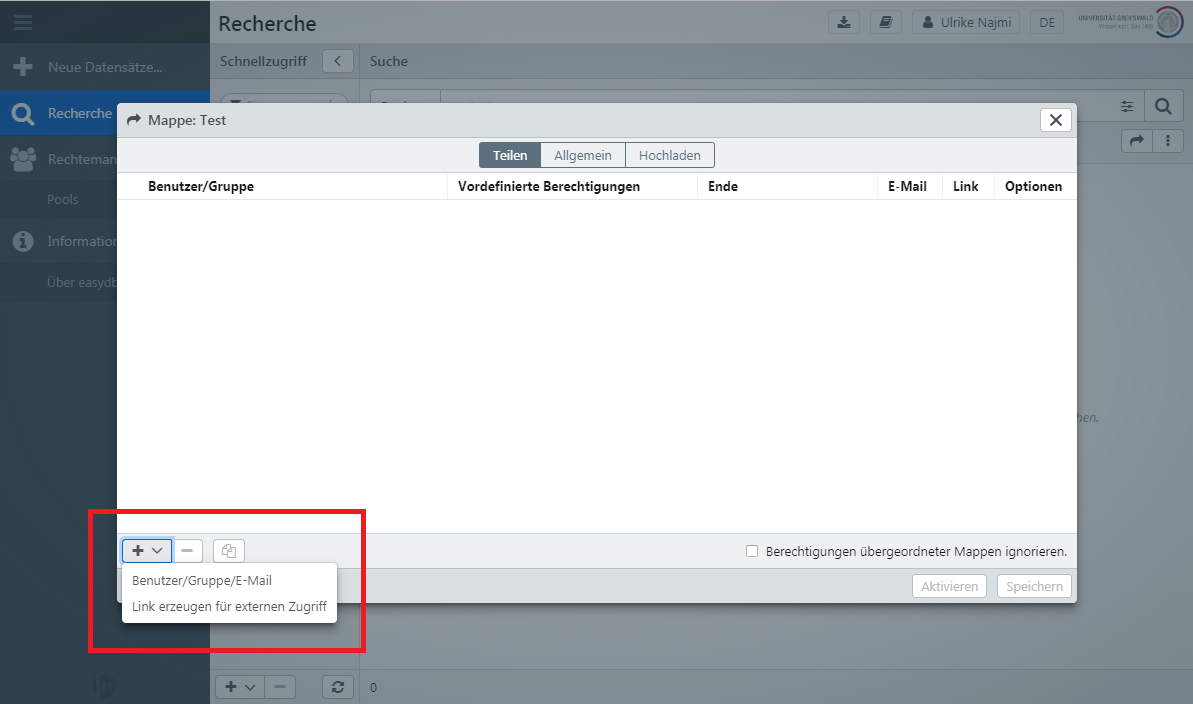Open search filter settings icon
This screenshot has width=1193, height=704.
pos(1127,106)
